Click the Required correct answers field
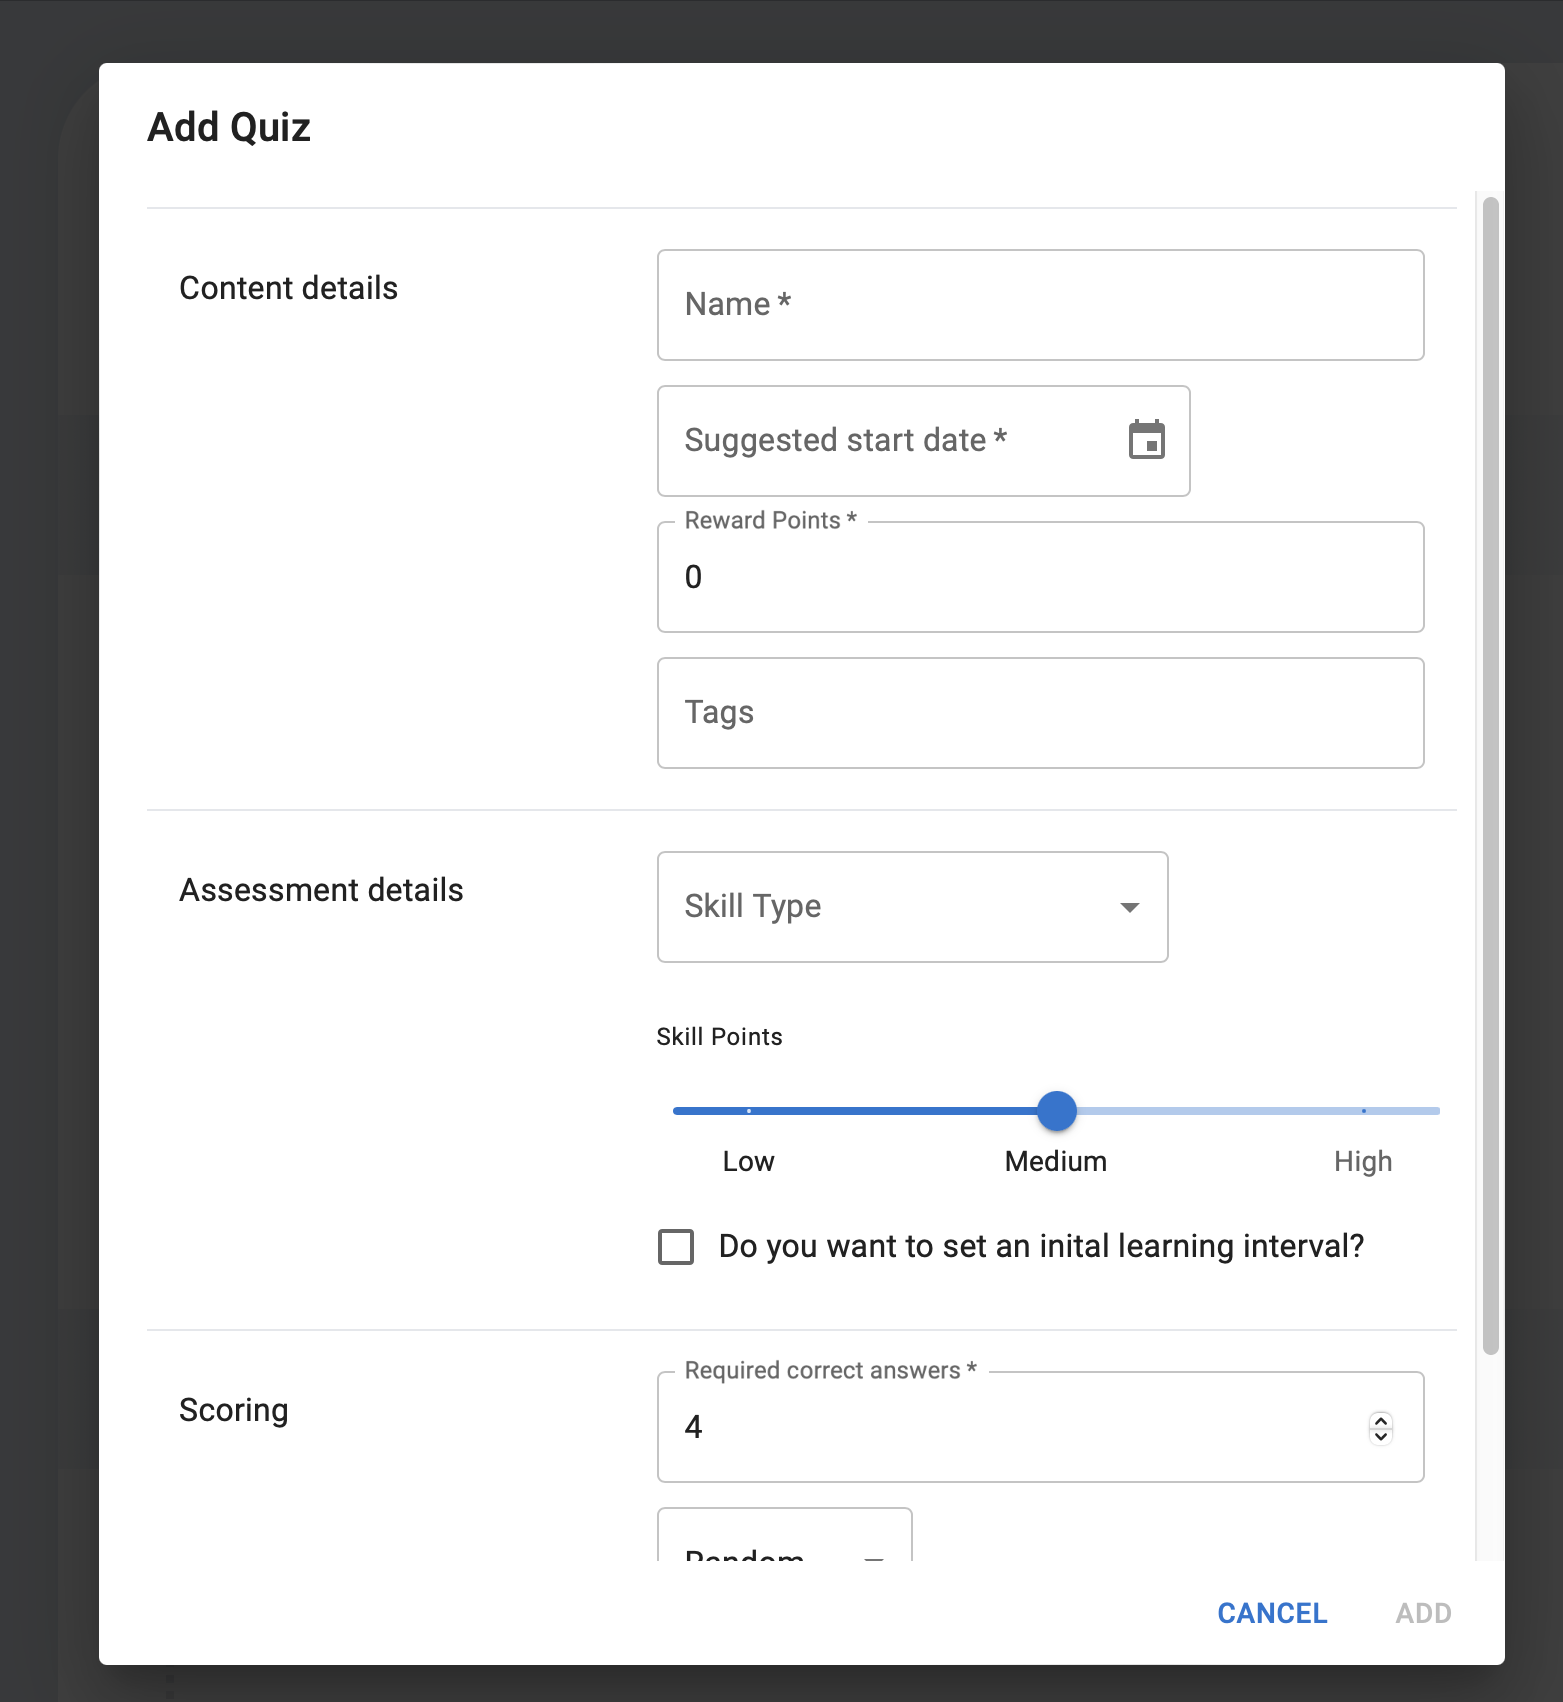The width and height of the screenshot is (1563, 1702). pyautogui.click(x=1040, y=1427)
